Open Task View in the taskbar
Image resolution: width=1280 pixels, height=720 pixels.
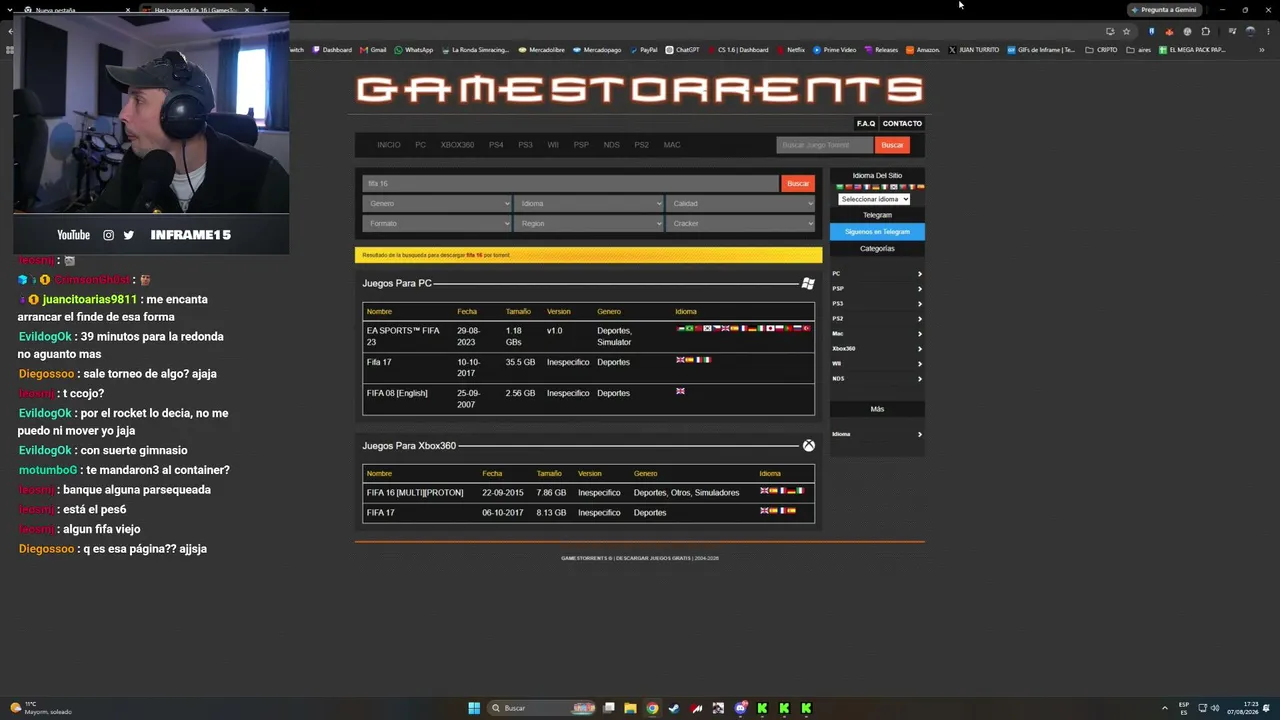(608, 708)
